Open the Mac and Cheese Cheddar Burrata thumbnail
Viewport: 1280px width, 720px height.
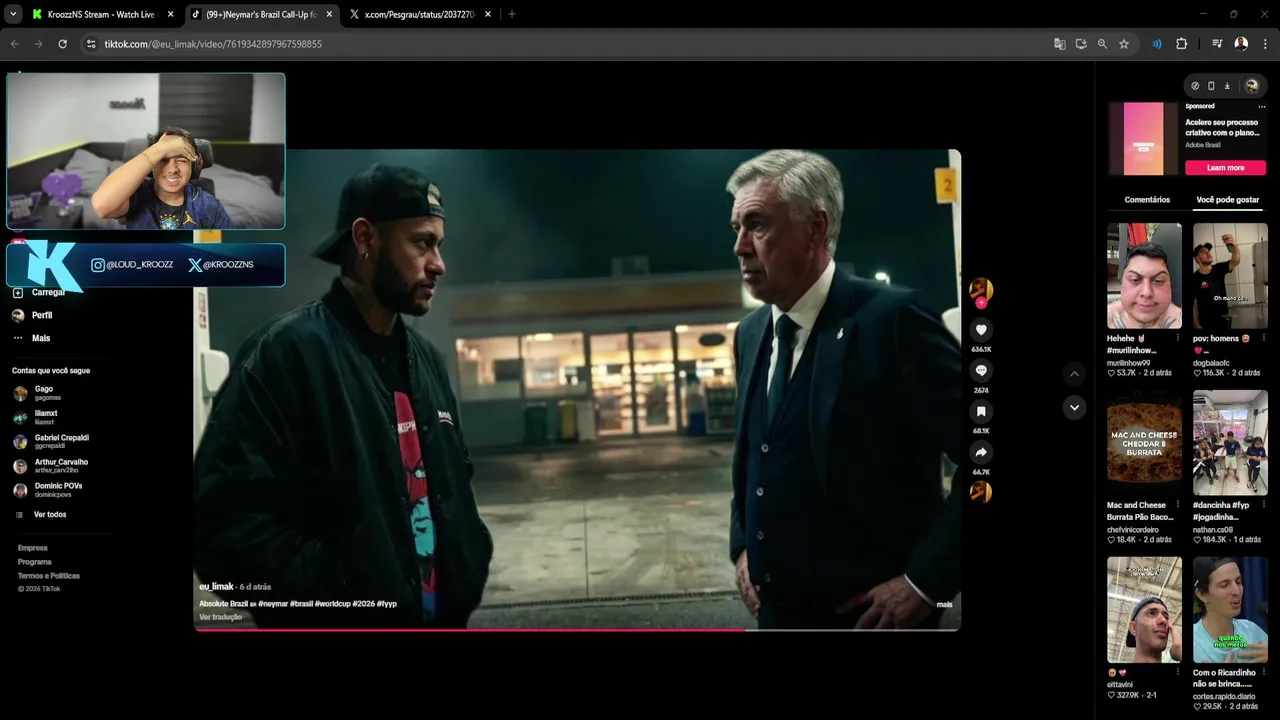point(1144,443)
